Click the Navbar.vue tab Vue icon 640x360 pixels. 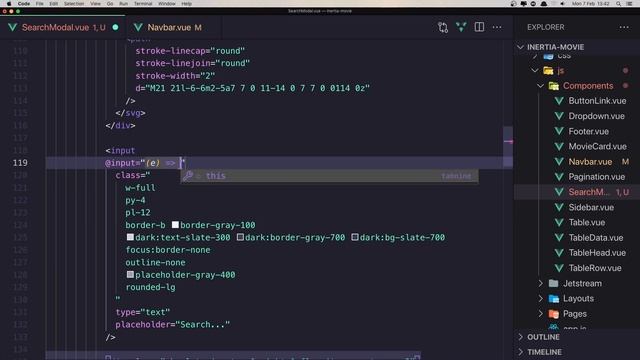click(138, 27)
